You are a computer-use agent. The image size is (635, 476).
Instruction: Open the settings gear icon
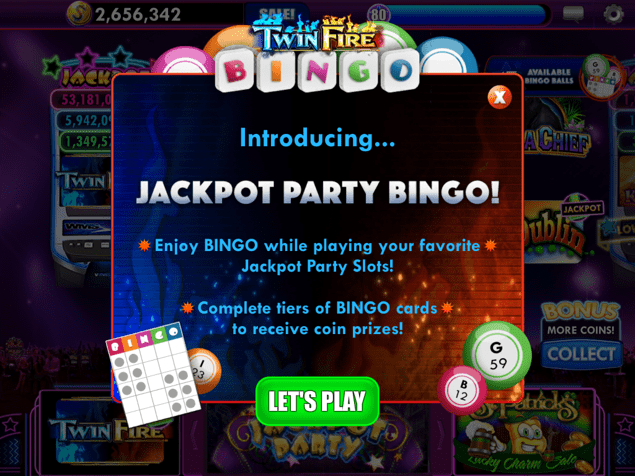(614, 14)
